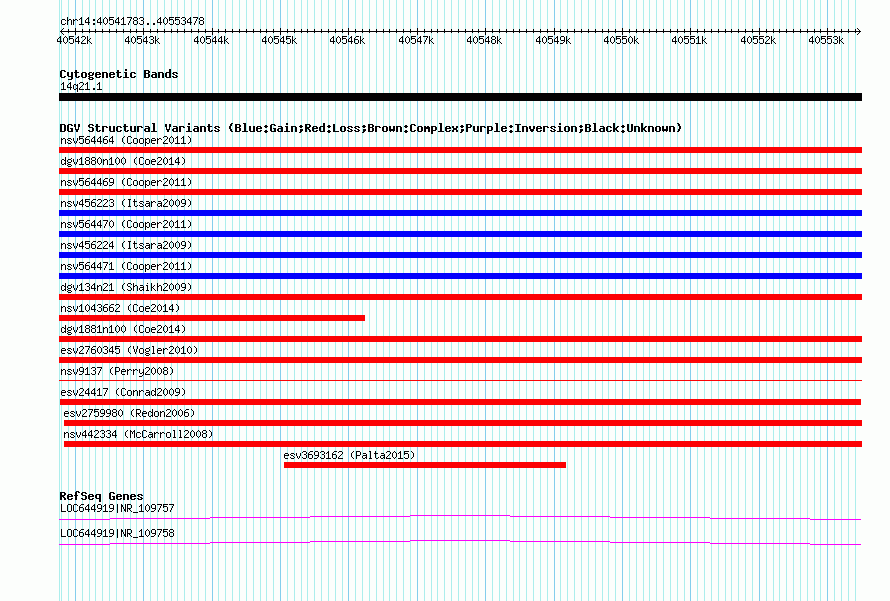Select the dgv1881n100 (Coe2014) label

[x=123, y=329]
